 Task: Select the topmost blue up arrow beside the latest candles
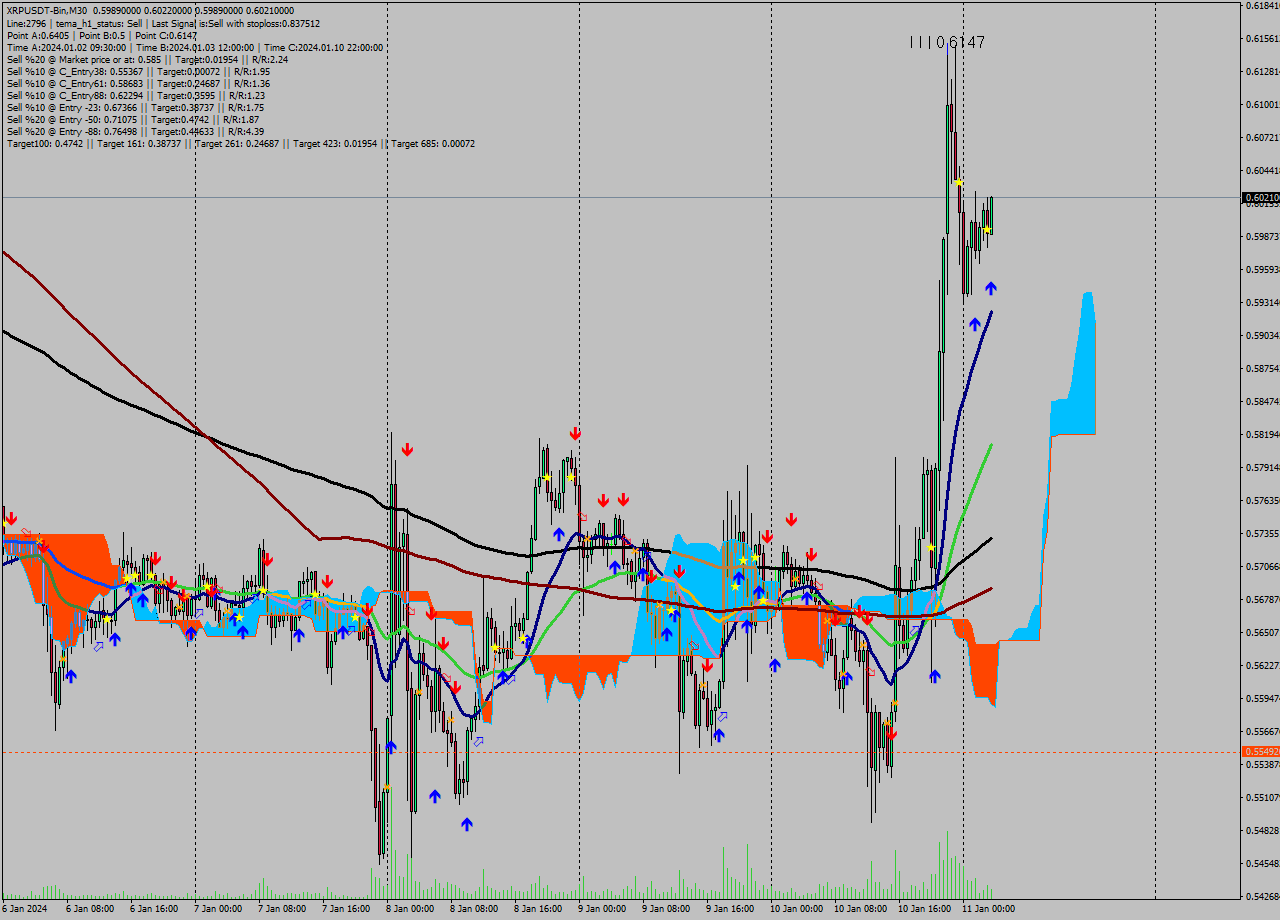(991, 288)
